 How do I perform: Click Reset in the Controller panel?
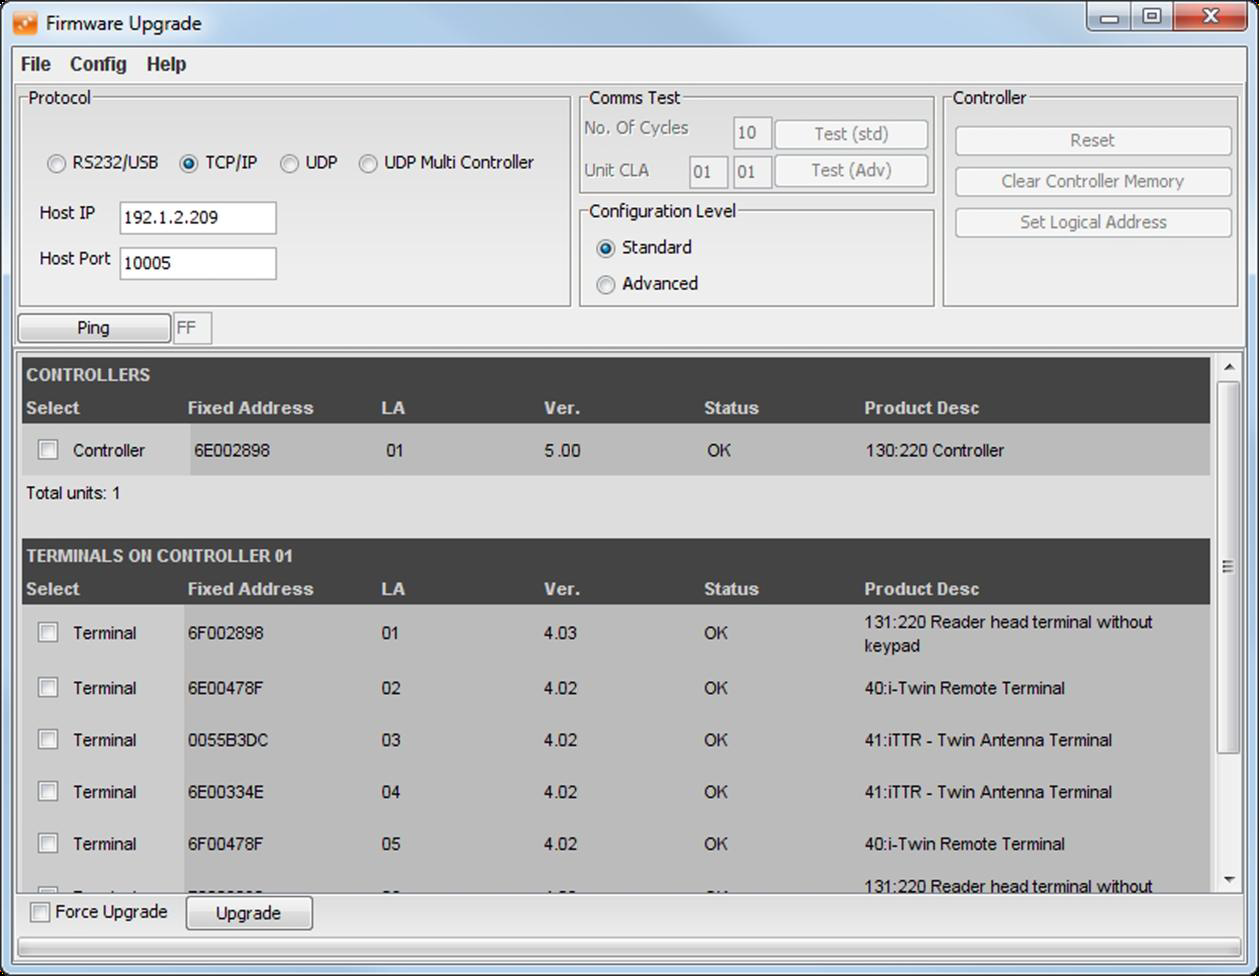[x=1092, y=140]
